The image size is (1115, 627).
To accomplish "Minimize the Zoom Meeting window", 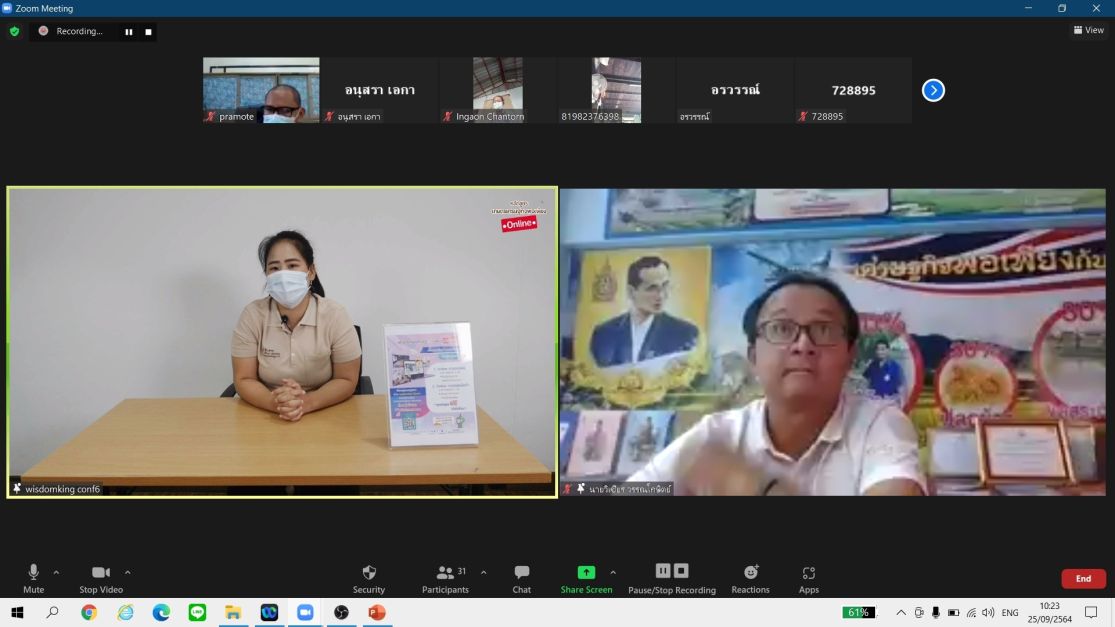I will click(x=1028, y=8).
